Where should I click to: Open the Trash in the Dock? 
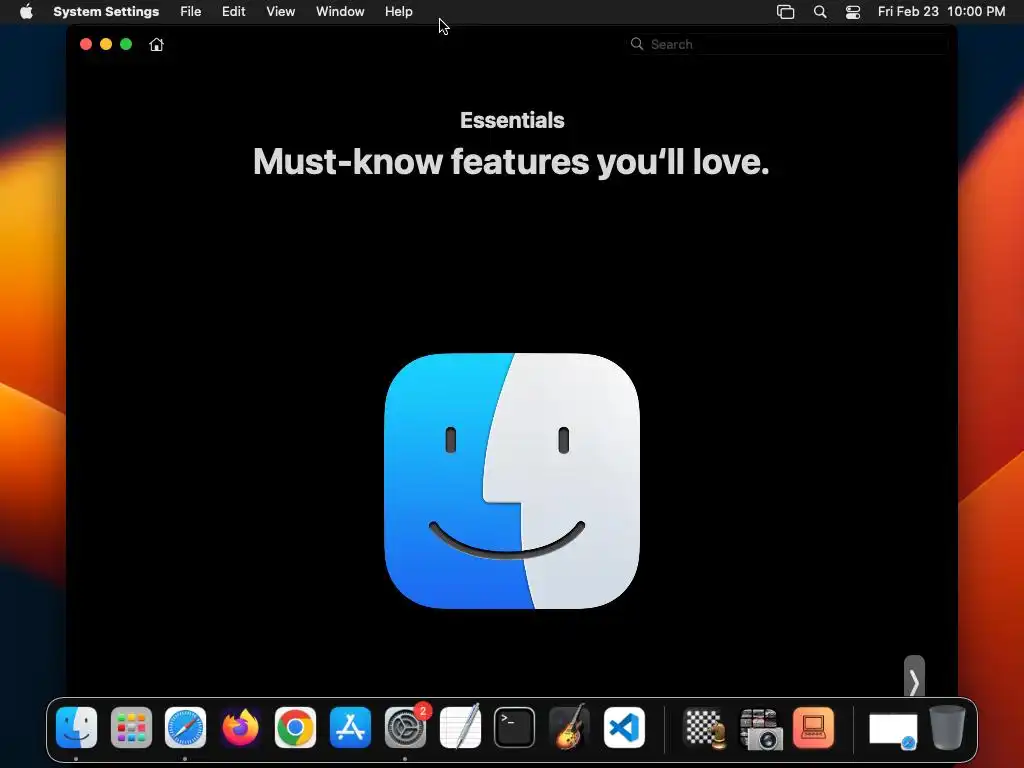(x=947, y=728)
